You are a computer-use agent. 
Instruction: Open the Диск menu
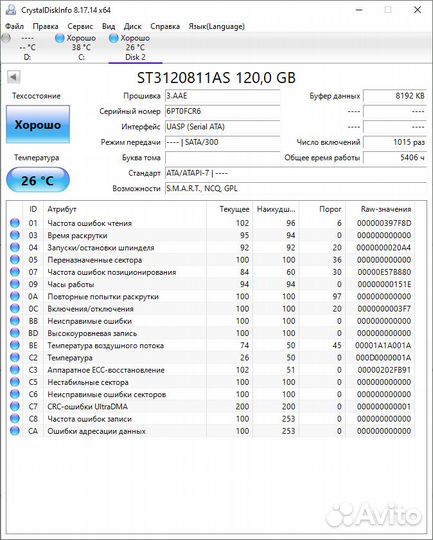(x=133, y=26)
